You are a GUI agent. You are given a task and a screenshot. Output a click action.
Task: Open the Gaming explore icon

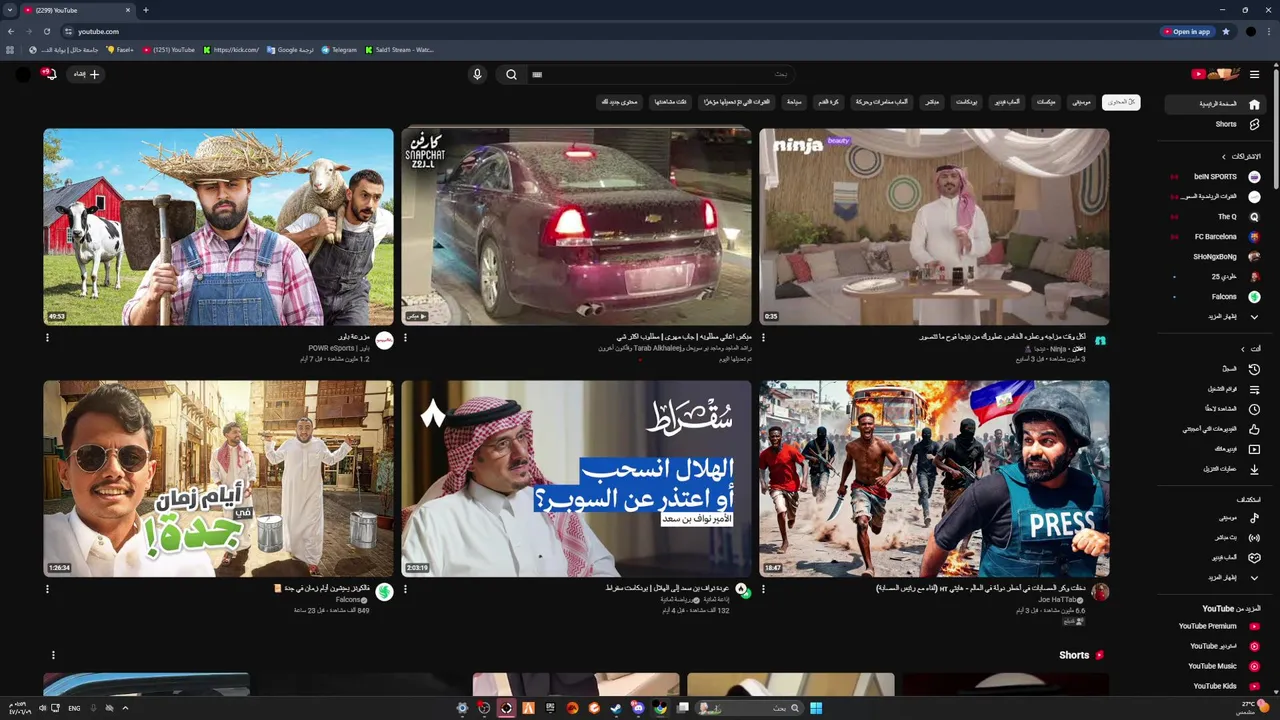(1254, 557)
